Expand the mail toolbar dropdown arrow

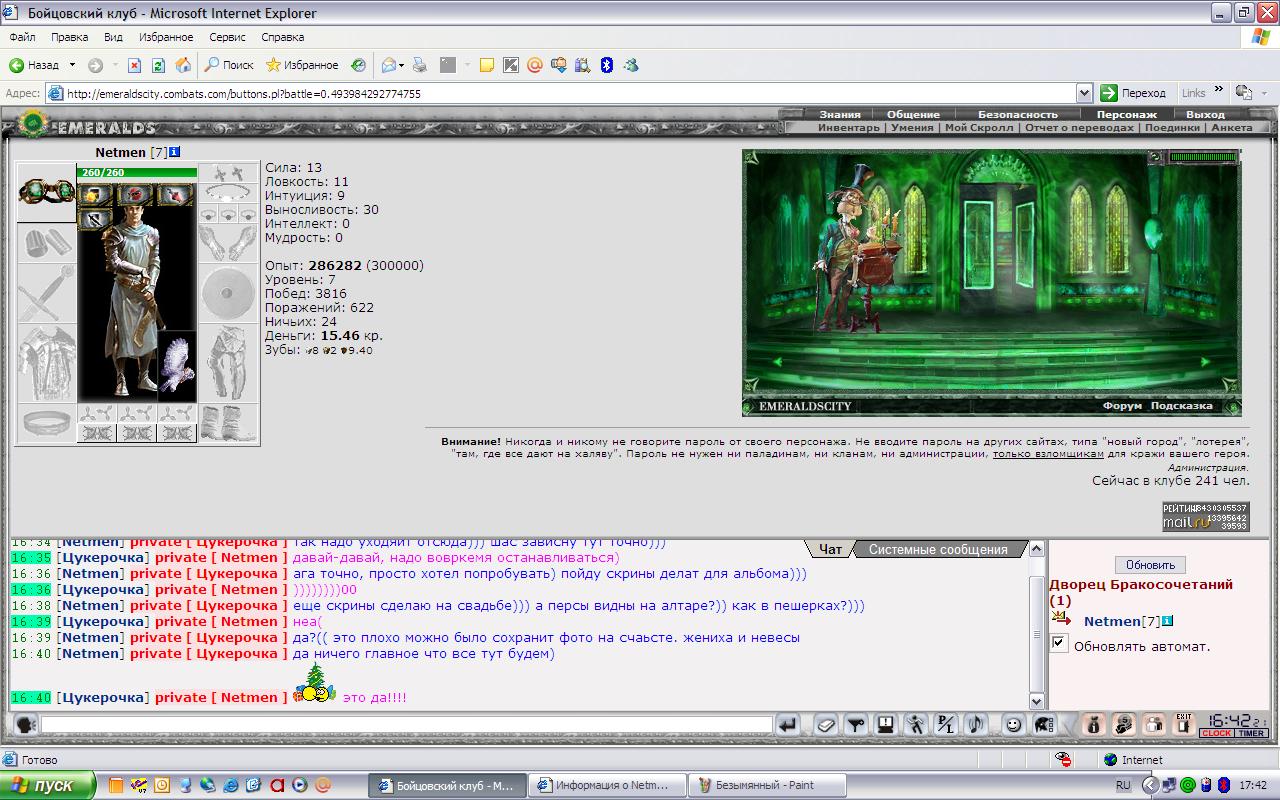pyautogui.click(x=402, y=65)
